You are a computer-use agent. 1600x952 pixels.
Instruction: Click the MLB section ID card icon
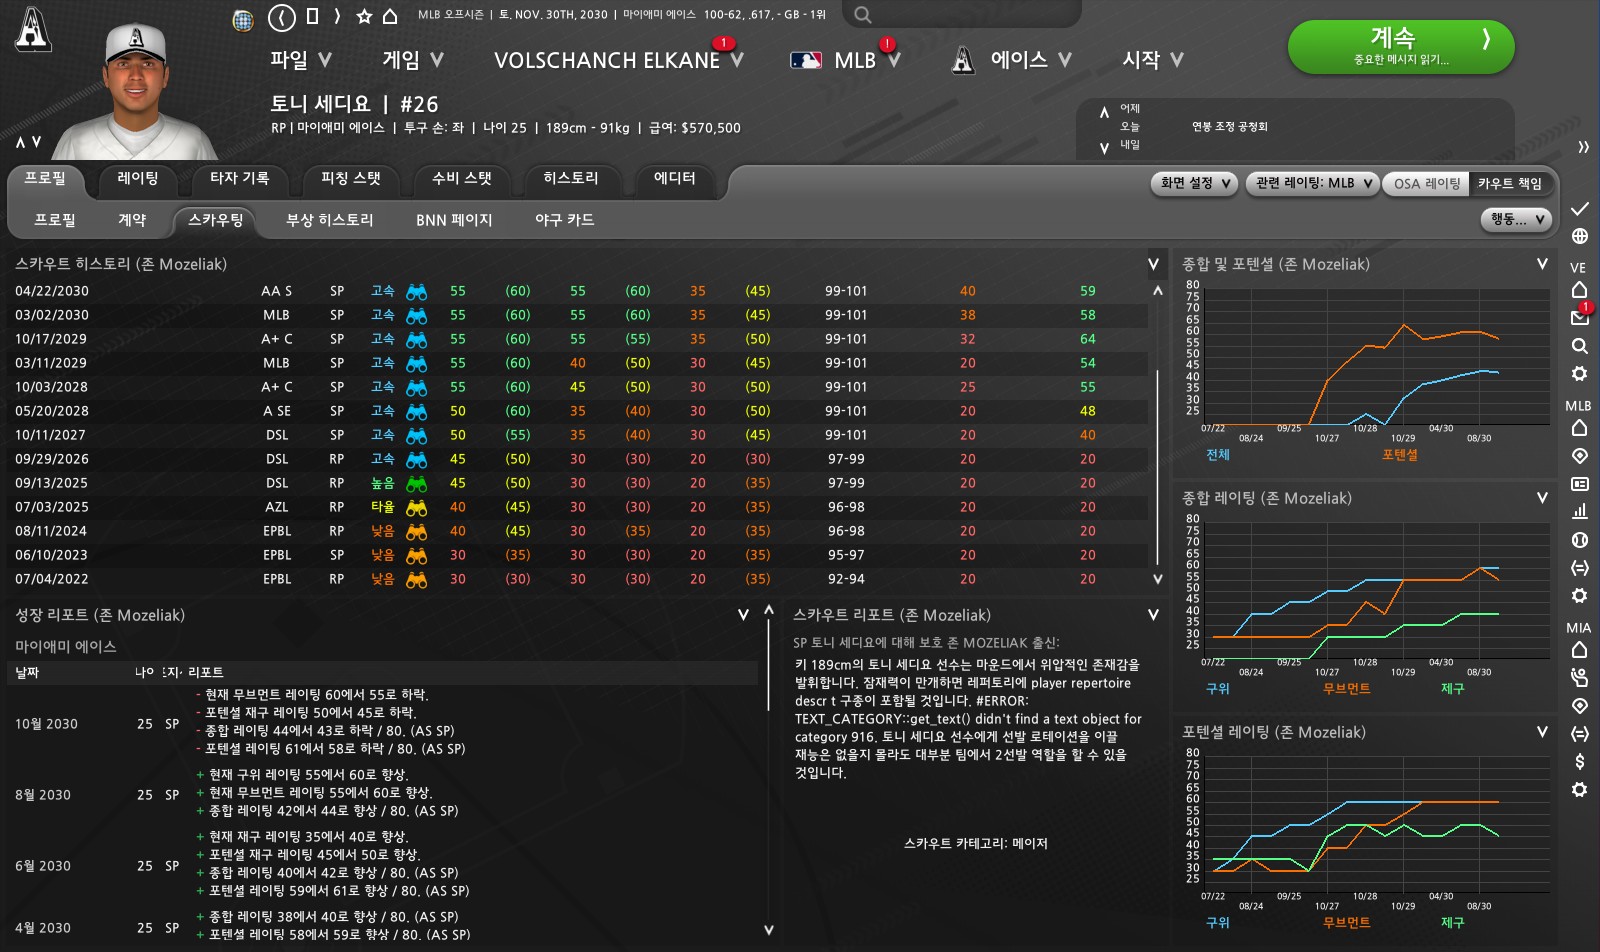pos(1579,484)
